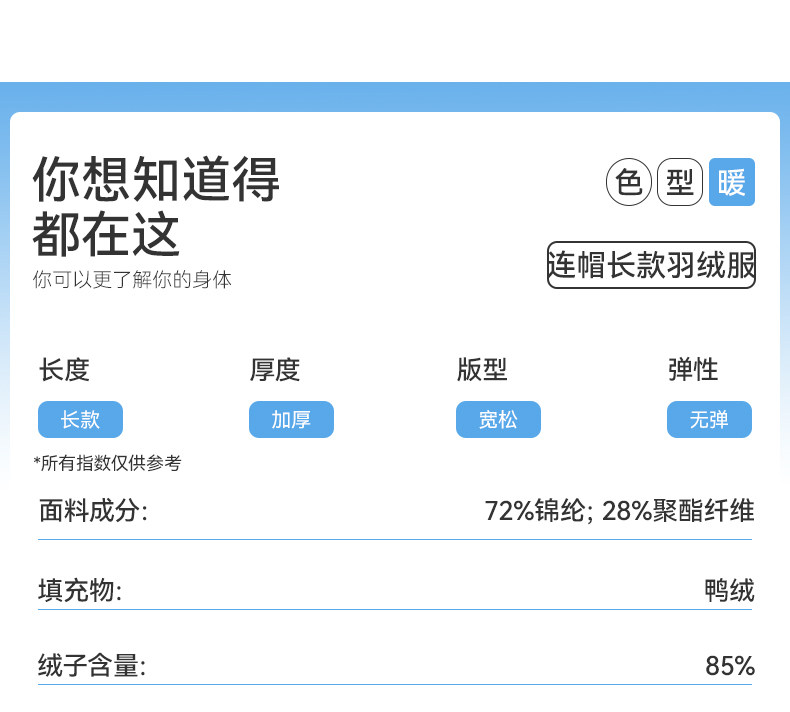
Task: Toggle the 加厚 thickness pill
Action: [x=291, y=420]
